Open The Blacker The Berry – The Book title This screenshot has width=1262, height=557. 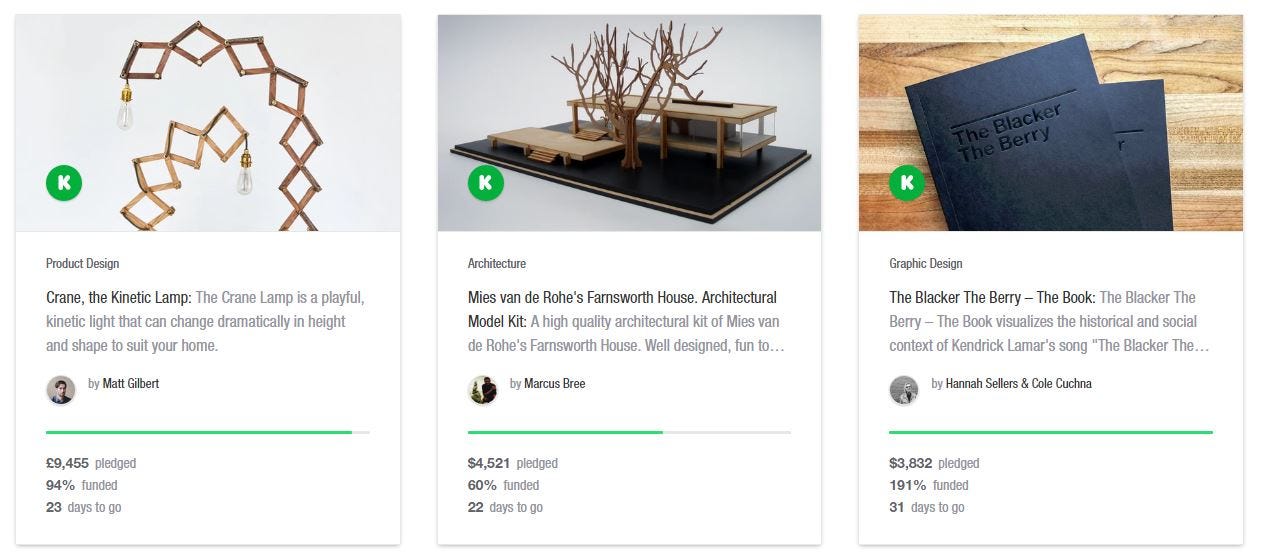click(990, 298)
